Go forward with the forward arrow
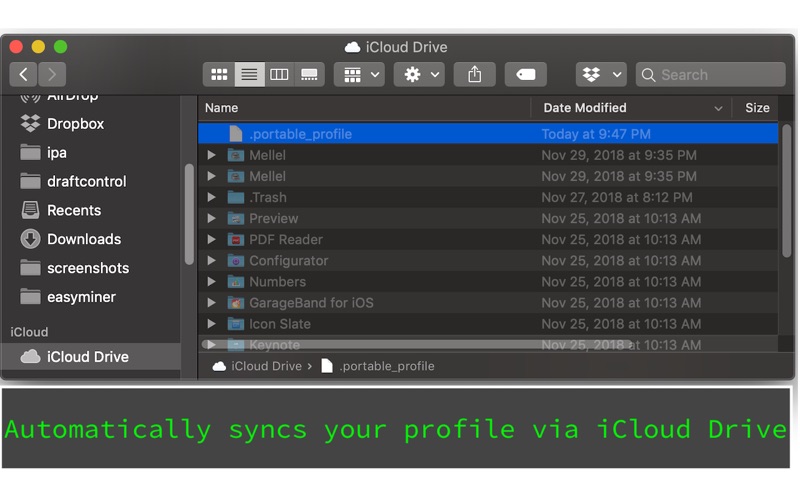Screen dimensions: 800x500 coord(52,74)
